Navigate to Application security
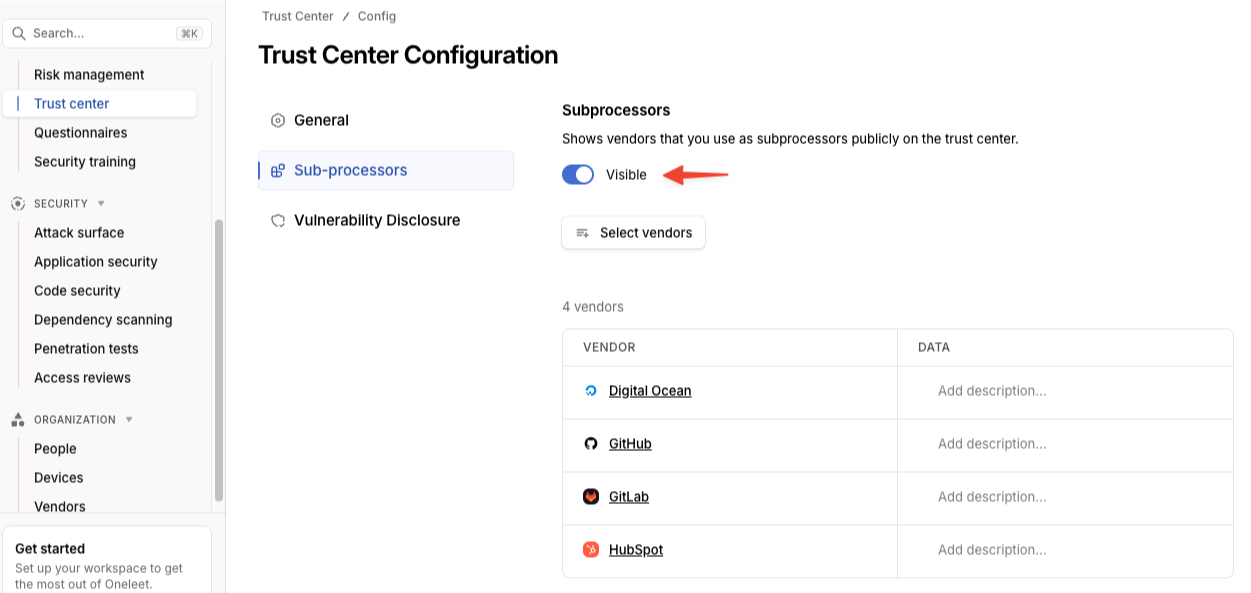The width and height of the screenshot is (1251, 593). [96, 262]
